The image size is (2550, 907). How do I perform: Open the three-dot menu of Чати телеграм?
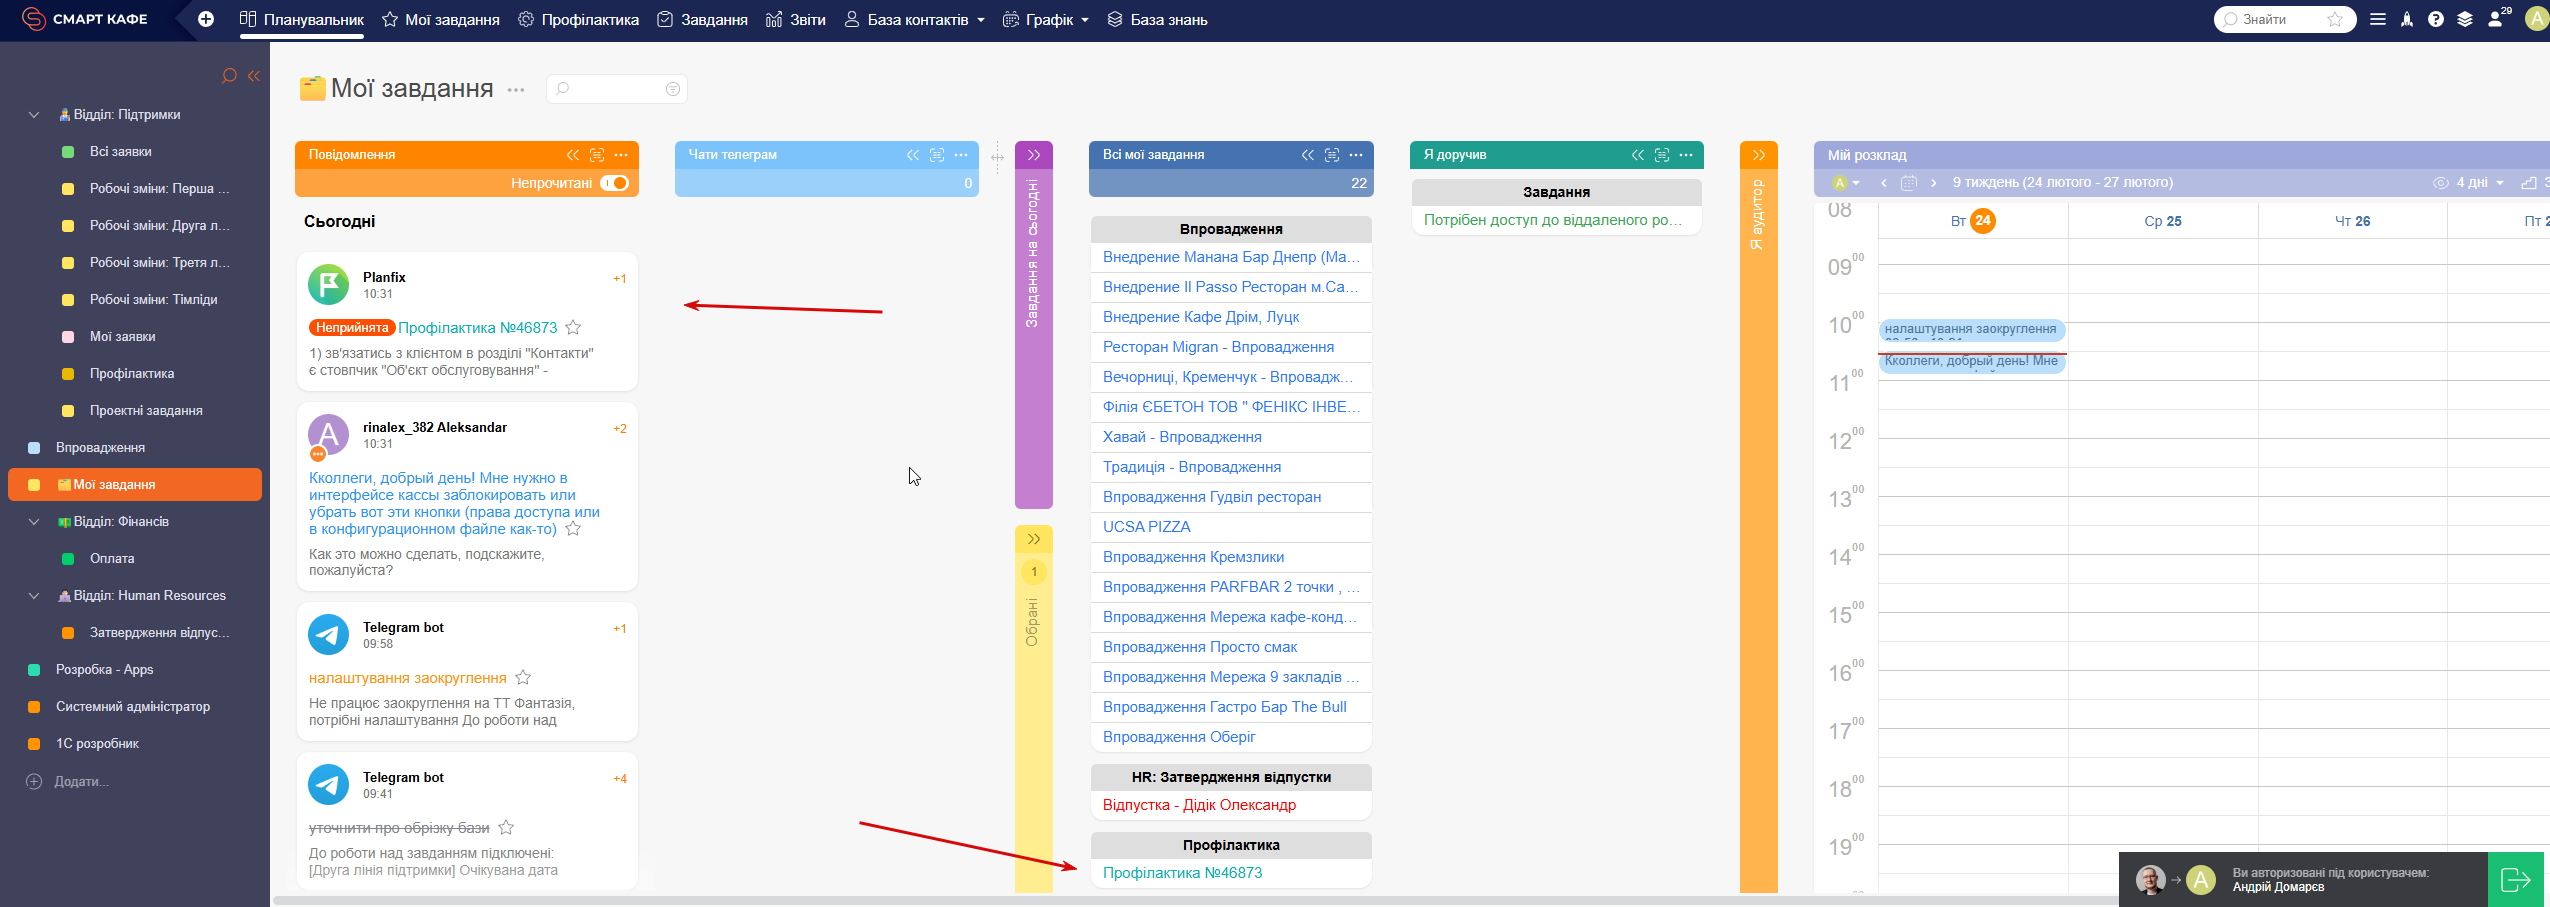click(x=961, y=155)
